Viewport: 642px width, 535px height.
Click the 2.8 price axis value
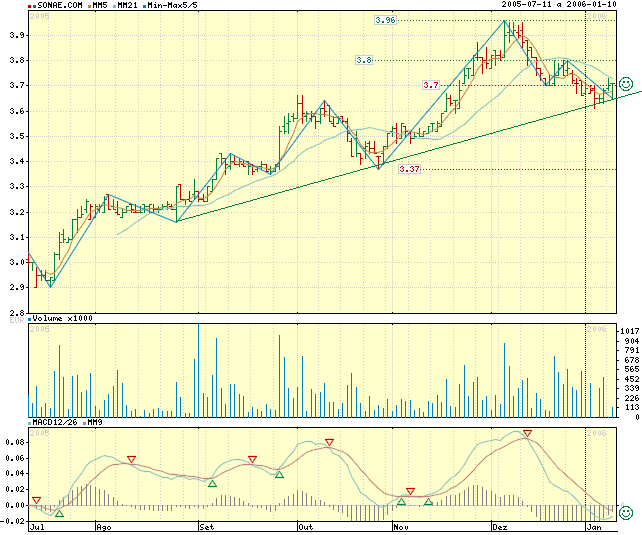tap(17, 313)
